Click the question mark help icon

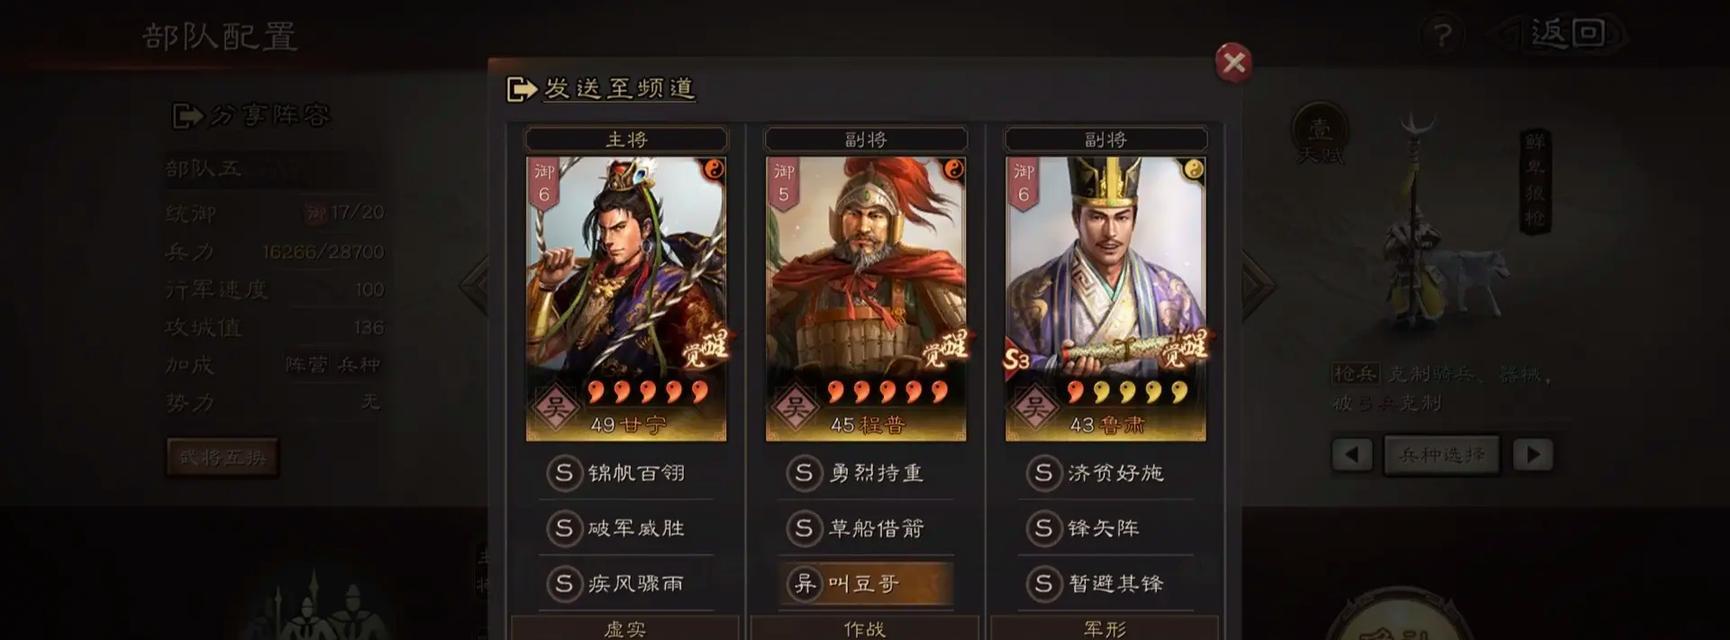(x=1442, y=36)
